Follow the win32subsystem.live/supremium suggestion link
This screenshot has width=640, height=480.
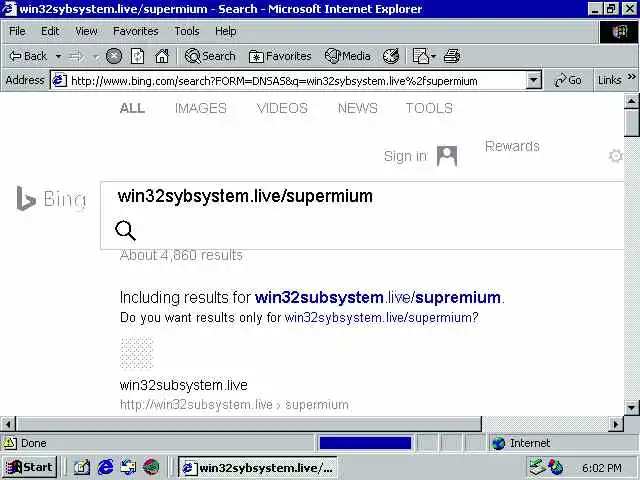[x=378, y=298]
